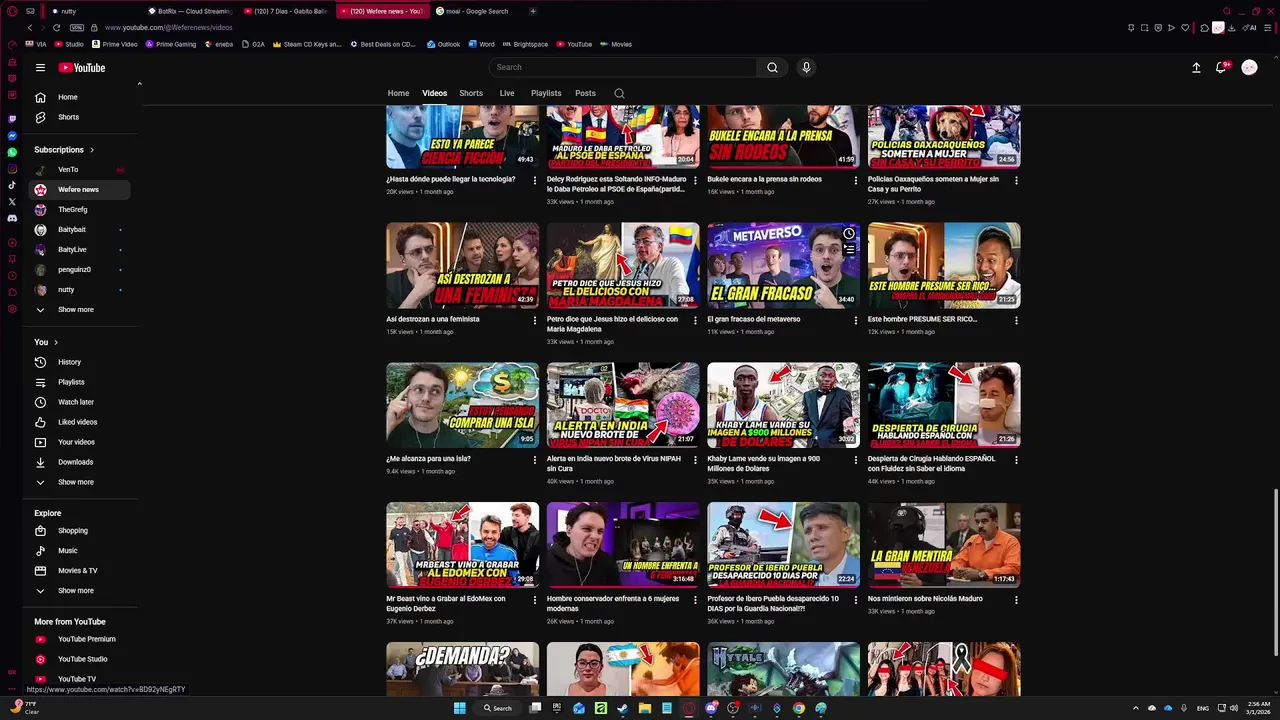Image resolution: width=1280 pixels, height=720 pixels.
Task: Switch to the channel Home tab
Action: [398, 93]
